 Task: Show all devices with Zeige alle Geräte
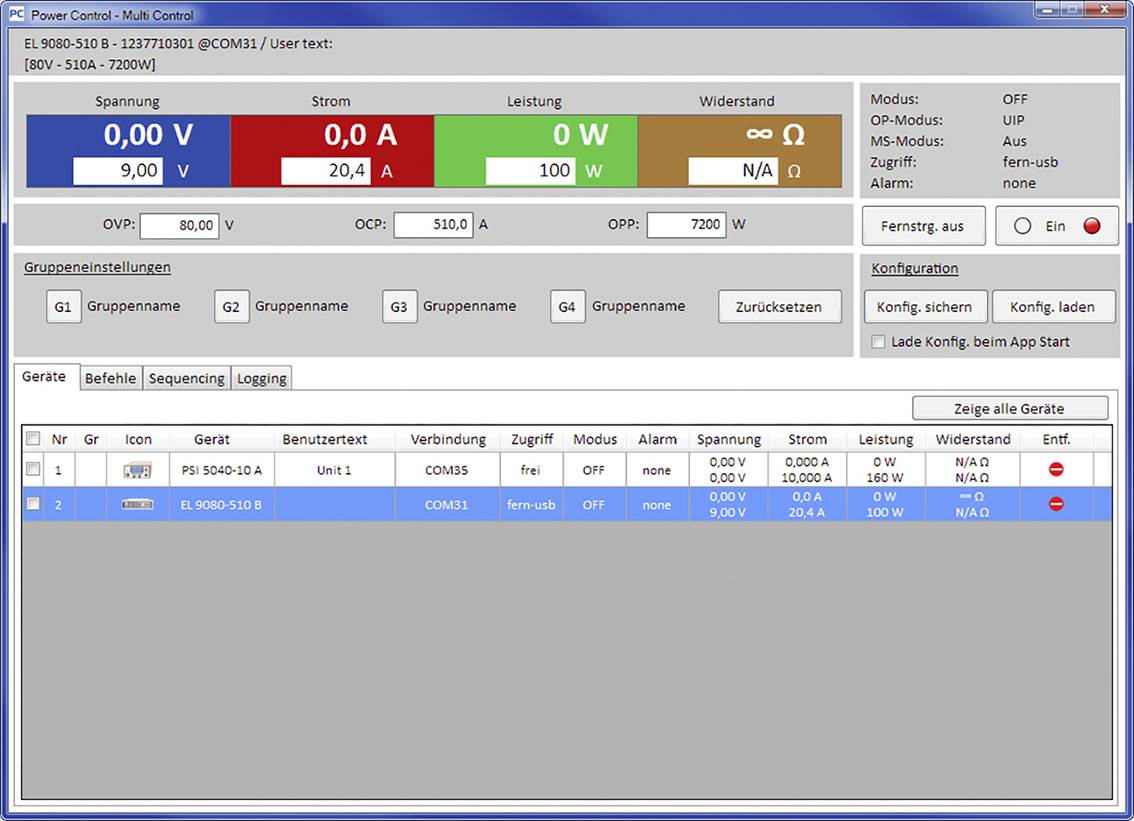pyautogui.click(x=1010, y=408)
